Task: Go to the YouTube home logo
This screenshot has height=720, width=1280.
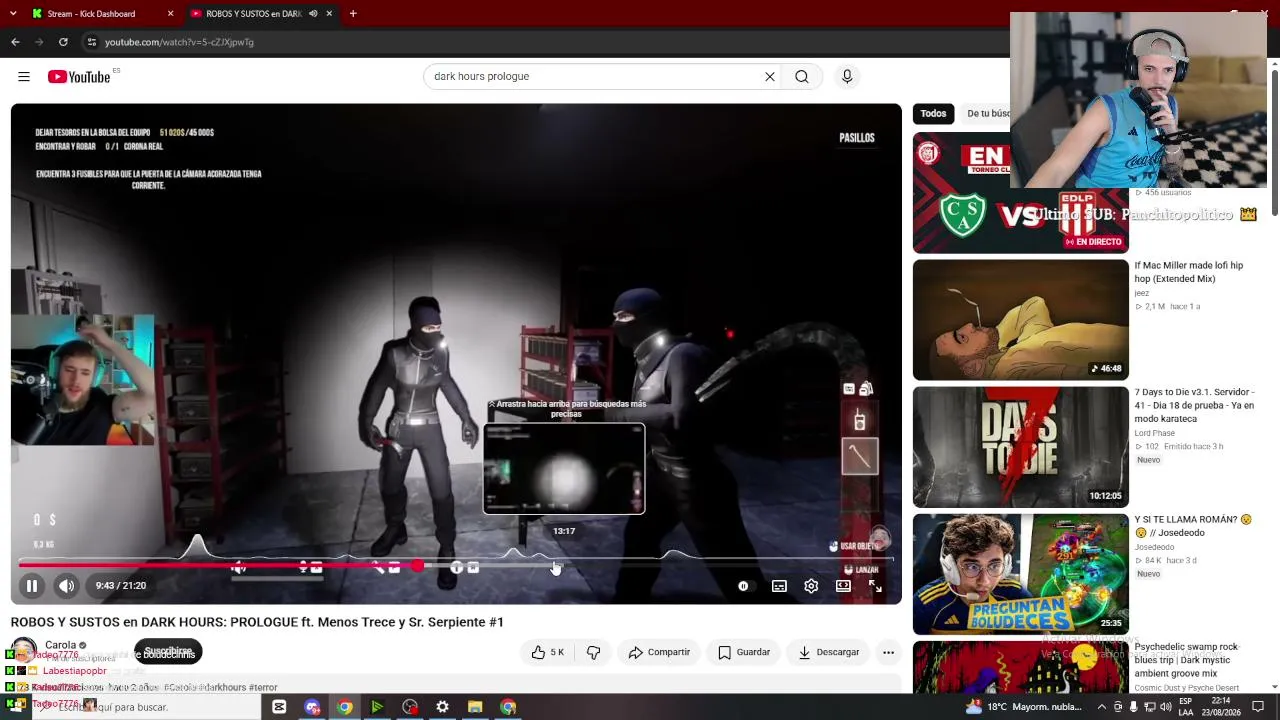Action: (x=79, y=77)
